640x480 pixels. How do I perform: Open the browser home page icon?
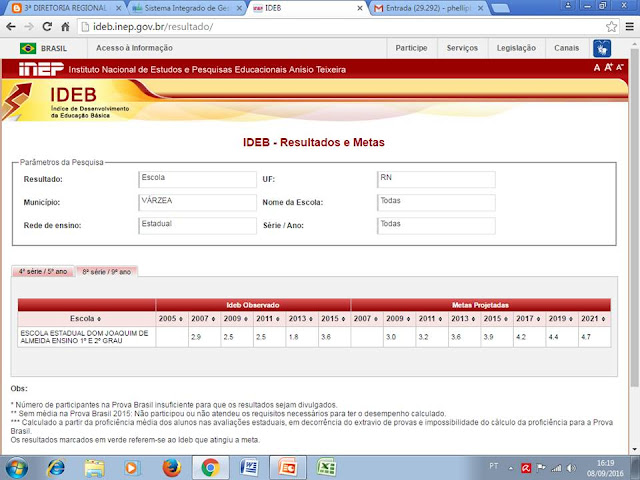[65, 27]
